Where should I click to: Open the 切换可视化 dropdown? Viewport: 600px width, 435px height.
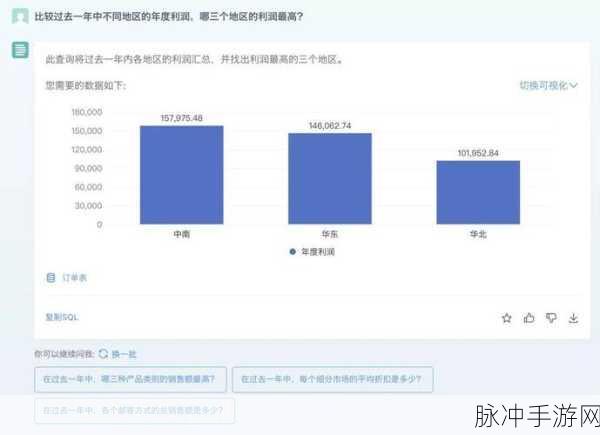tap(548, 85)
